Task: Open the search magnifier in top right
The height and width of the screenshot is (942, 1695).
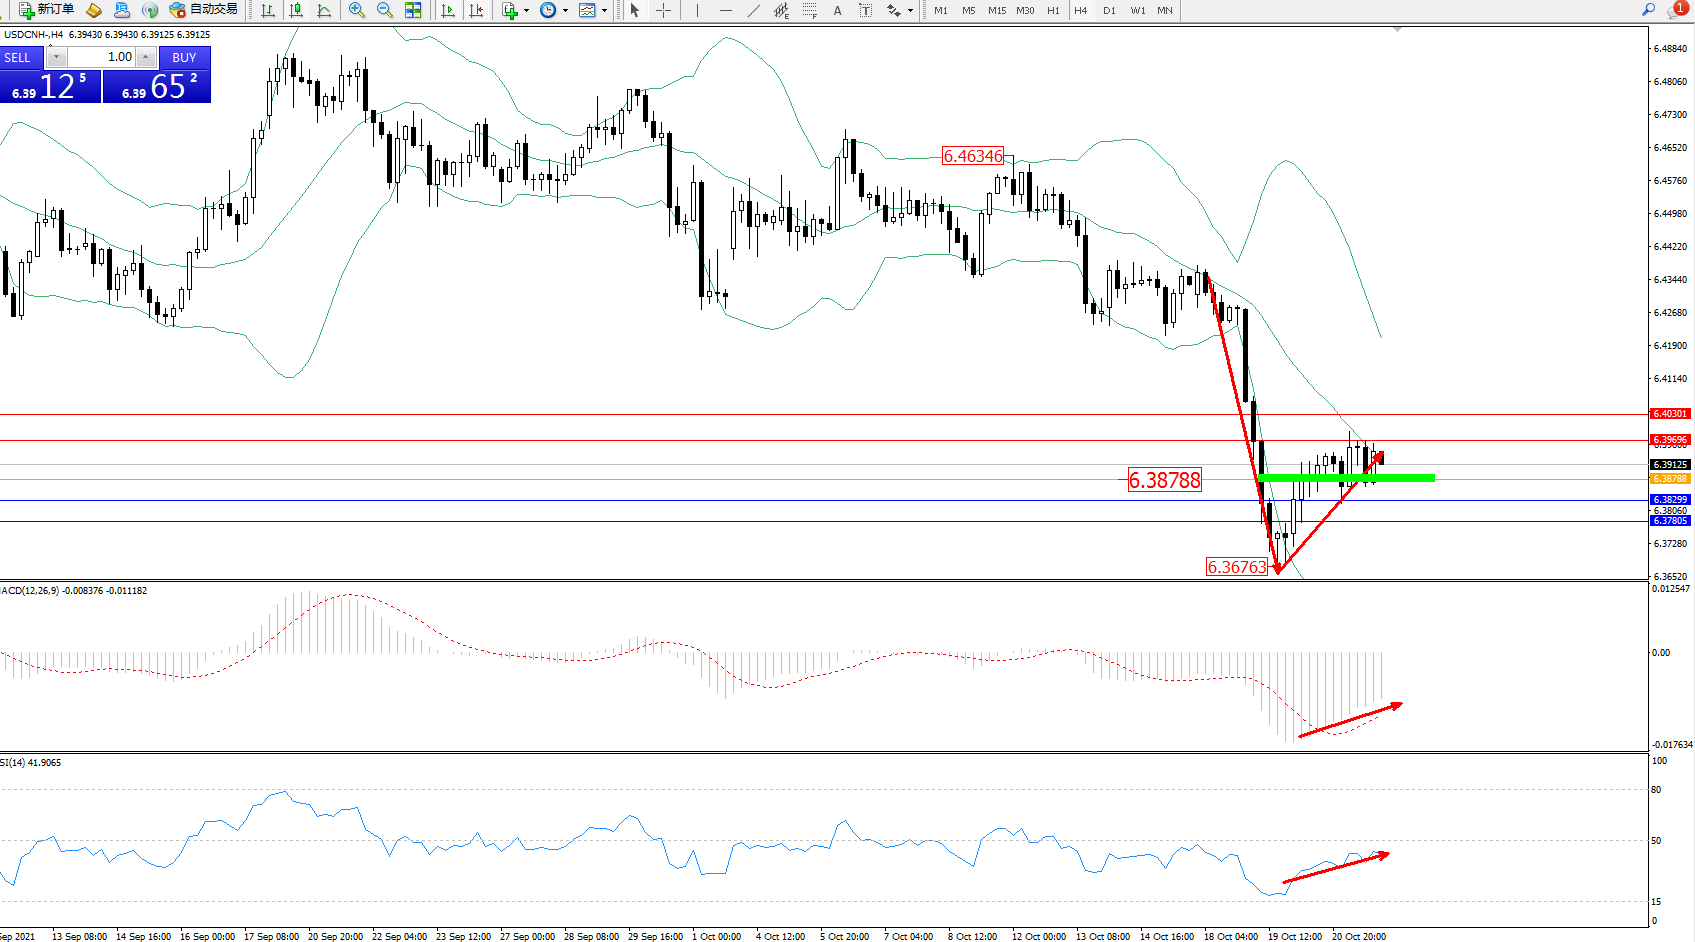Action: coord(1648,9)
